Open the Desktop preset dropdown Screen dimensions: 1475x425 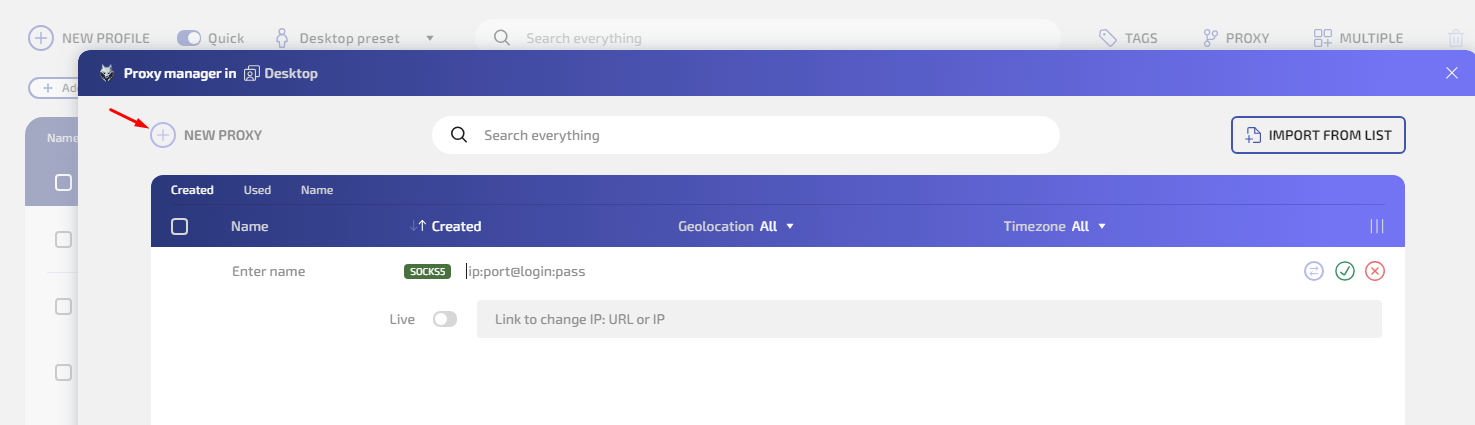pos(430,38)
